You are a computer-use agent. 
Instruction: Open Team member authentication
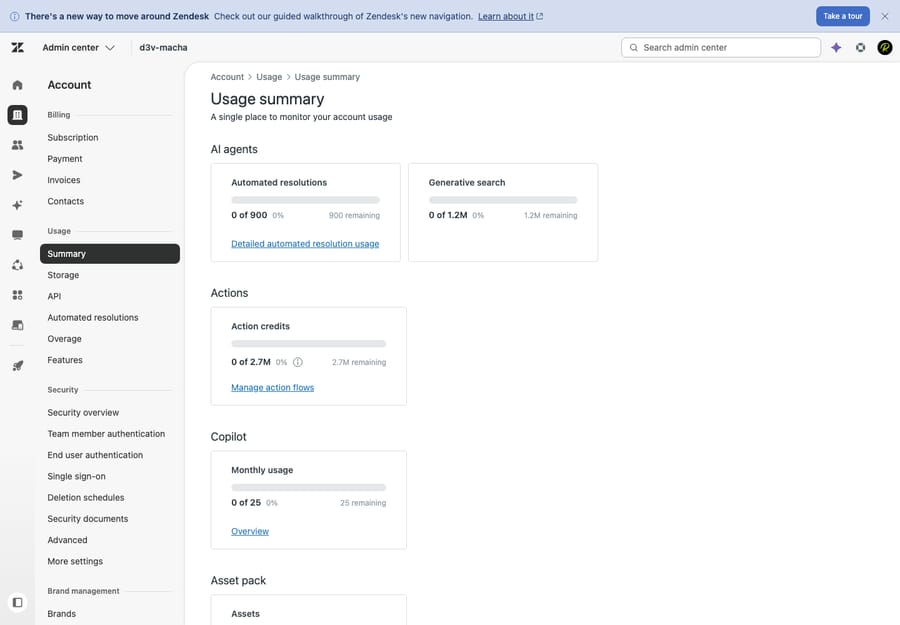106,434
